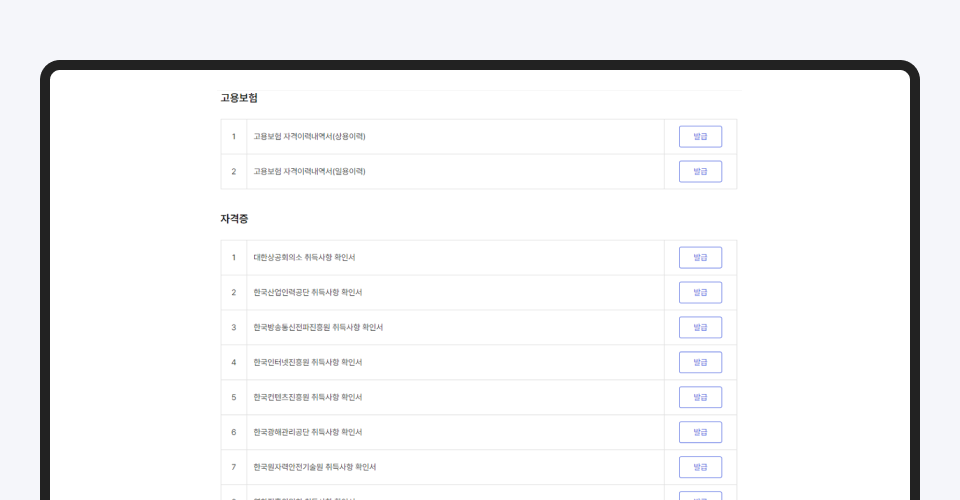Select the 한국콘텐츠진흥원 취득사항 확인서 text

click(x=307, y=398)
